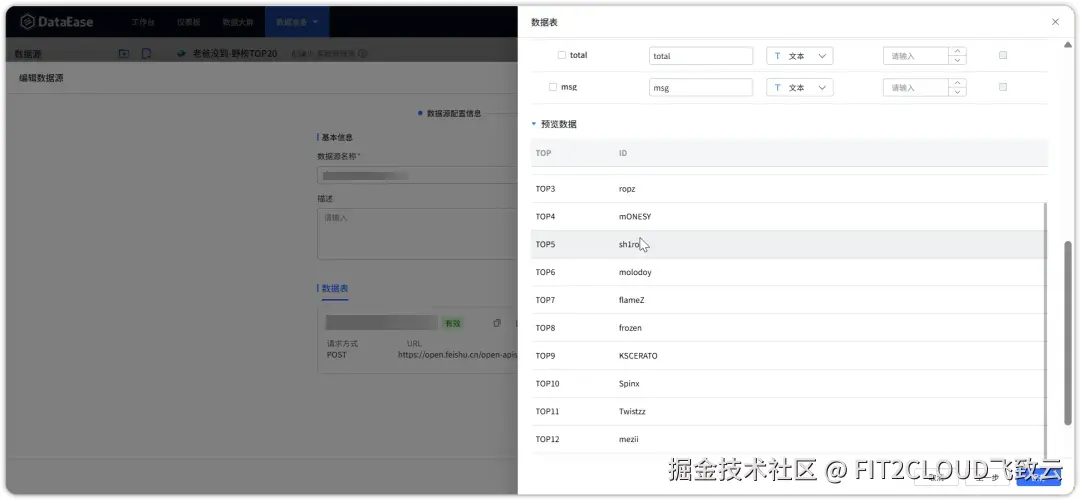Collapse the 预览数据 section
1080x500 pixels.
click(x=534, y=124)
